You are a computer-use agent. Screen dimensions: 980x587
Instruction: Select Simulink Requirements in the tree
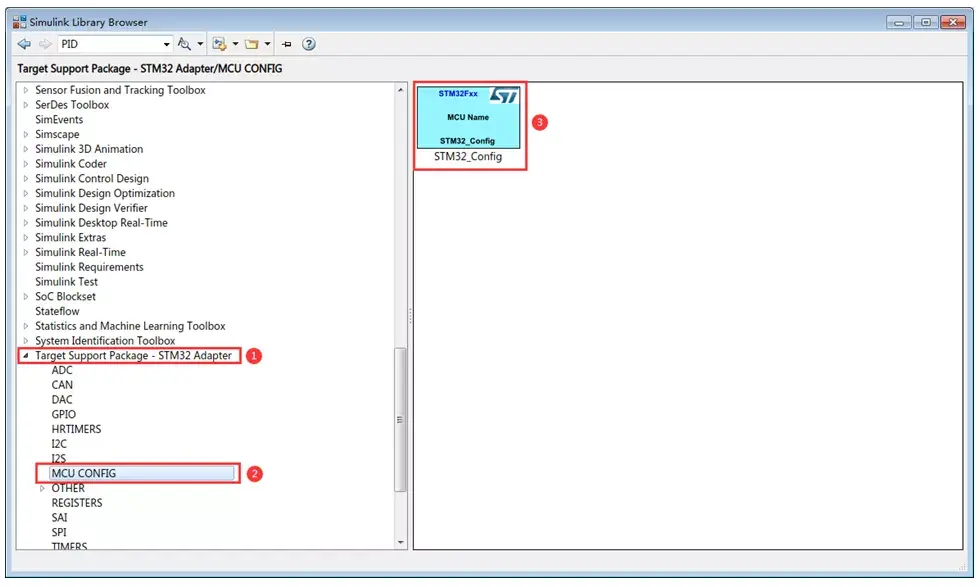coord(89,267)
